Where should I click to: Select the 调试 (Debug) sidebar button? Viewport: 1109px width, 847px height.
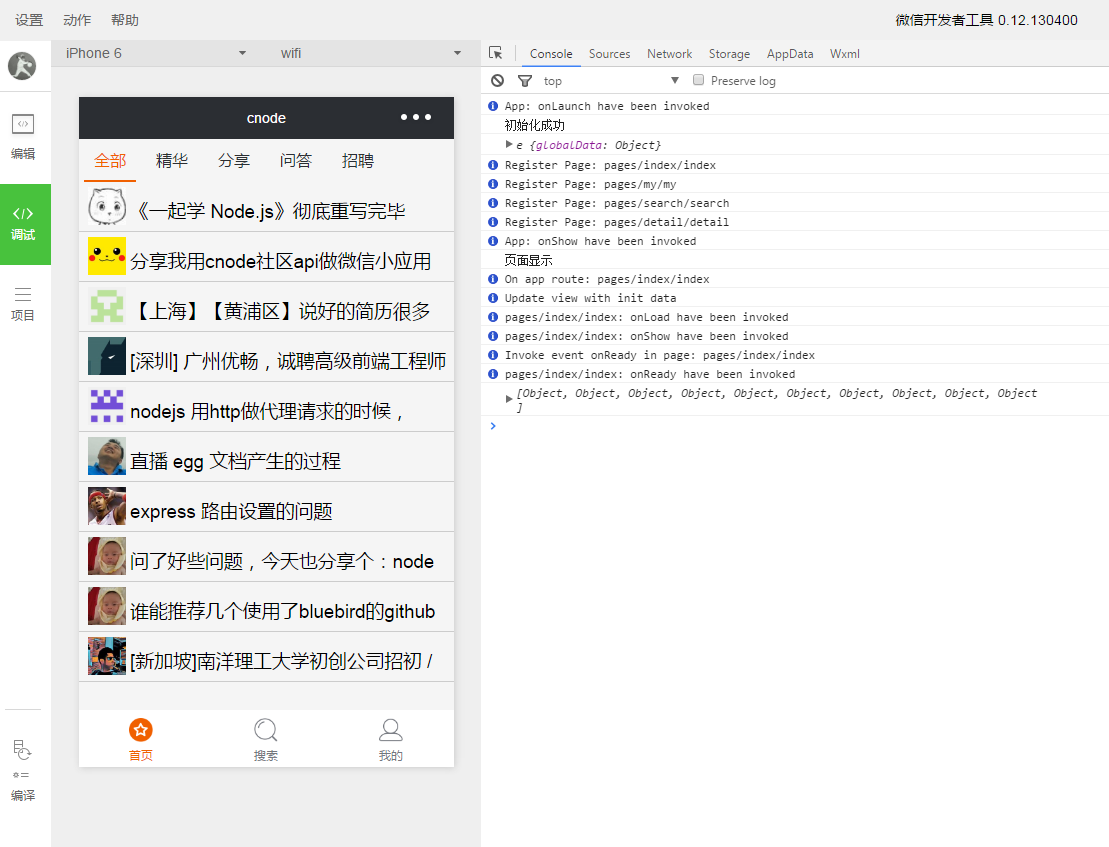point(23,223)
